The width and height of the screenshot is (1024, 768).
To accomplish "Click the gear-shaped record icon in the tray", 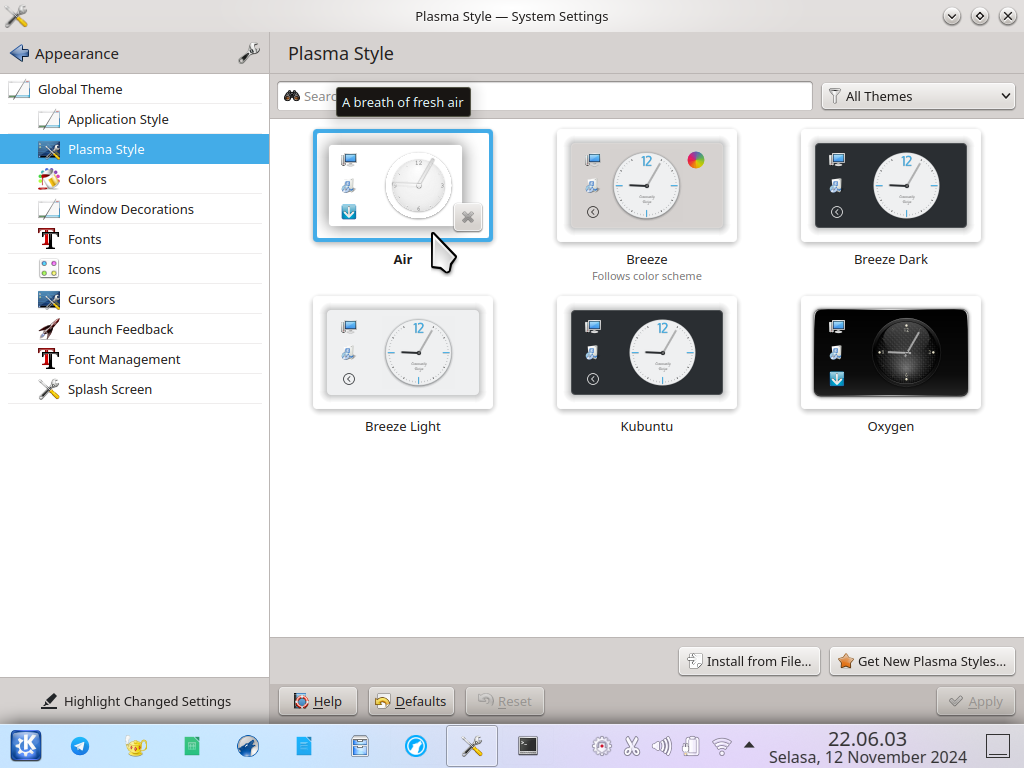I will (601, 746).
